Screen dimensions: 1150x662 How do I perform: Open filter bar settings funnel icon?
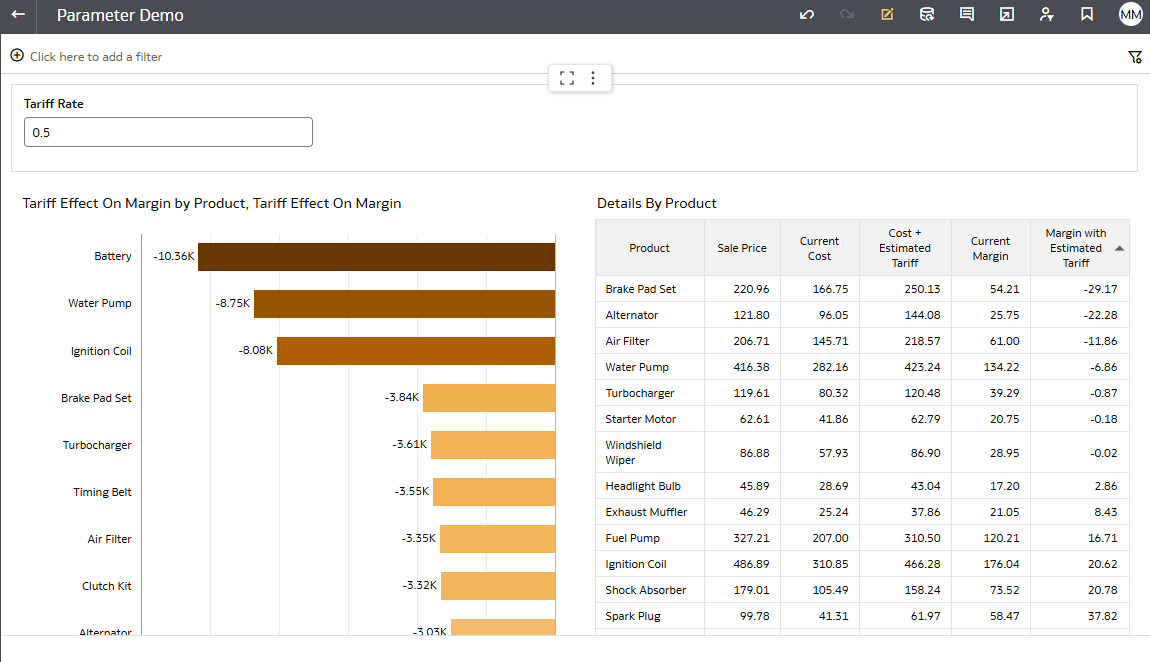coord(1134,57)
